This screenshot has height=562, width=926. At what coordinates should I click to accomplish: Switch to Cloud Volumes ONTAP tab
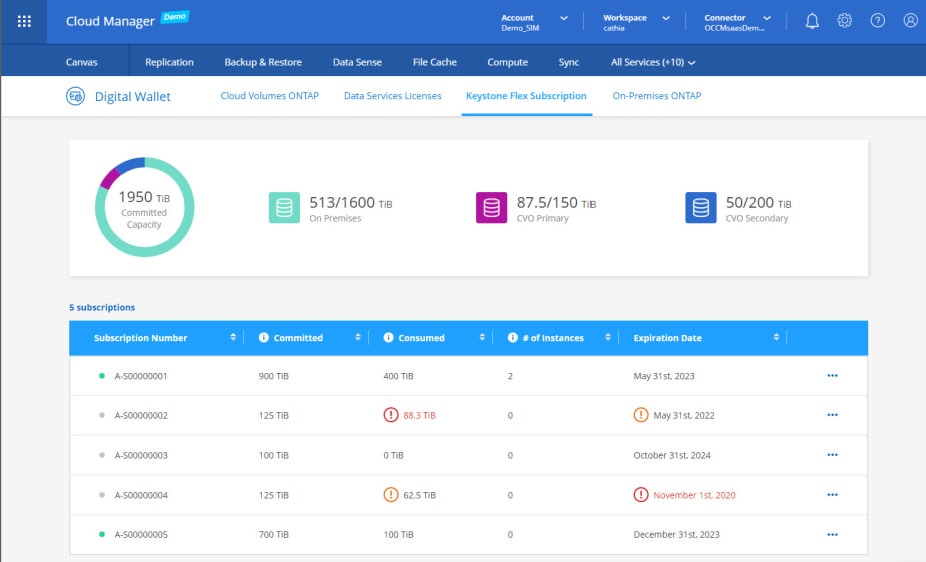pos(269,96)
